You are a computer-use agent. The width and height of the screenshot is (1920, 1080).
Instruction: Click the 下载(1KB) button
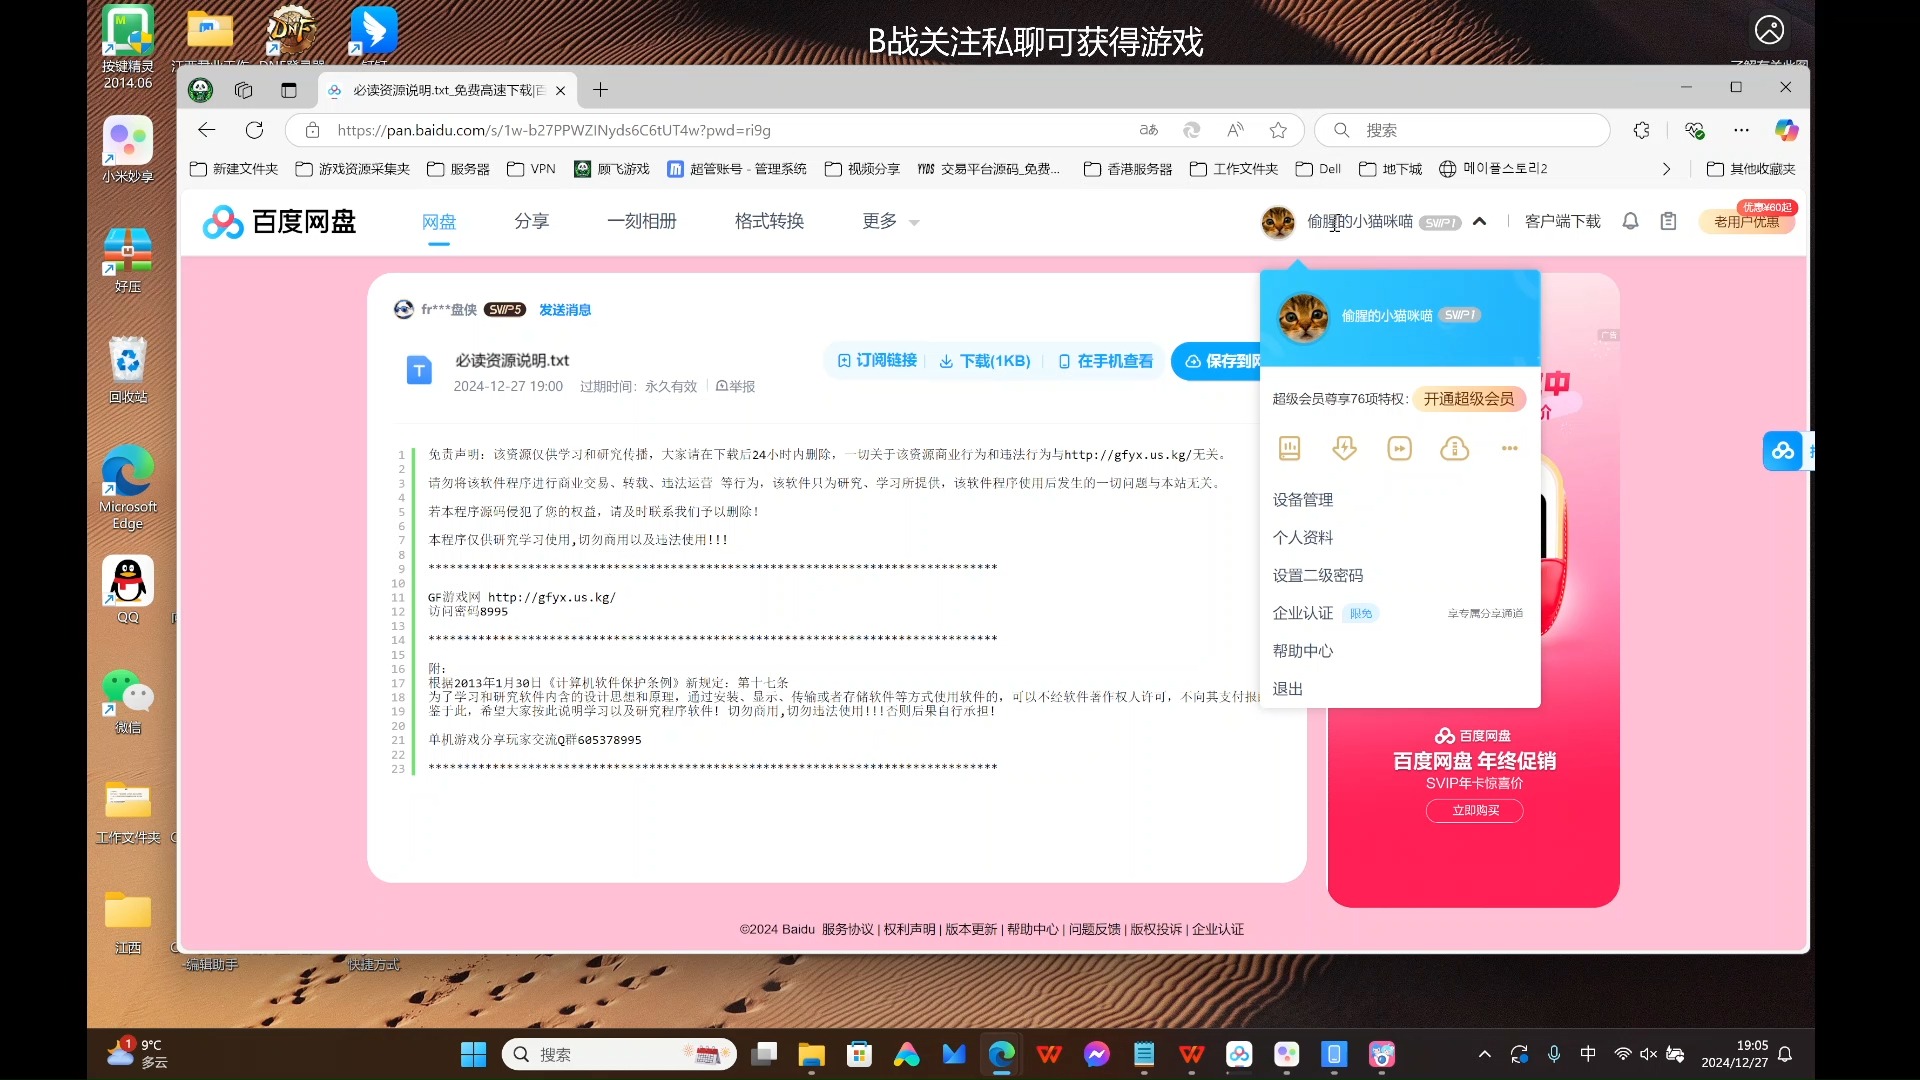click(x=984, y=361)
